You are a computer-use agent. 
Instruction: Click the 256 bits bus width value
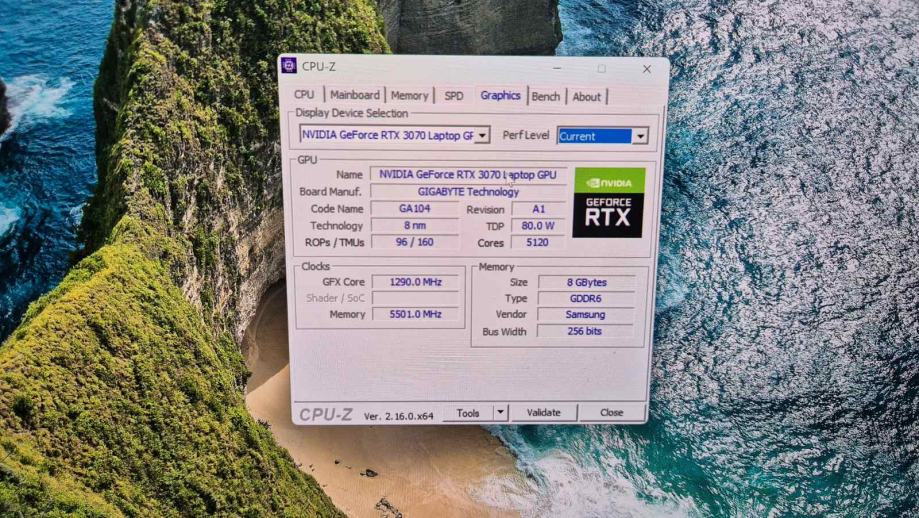point(586,331)
